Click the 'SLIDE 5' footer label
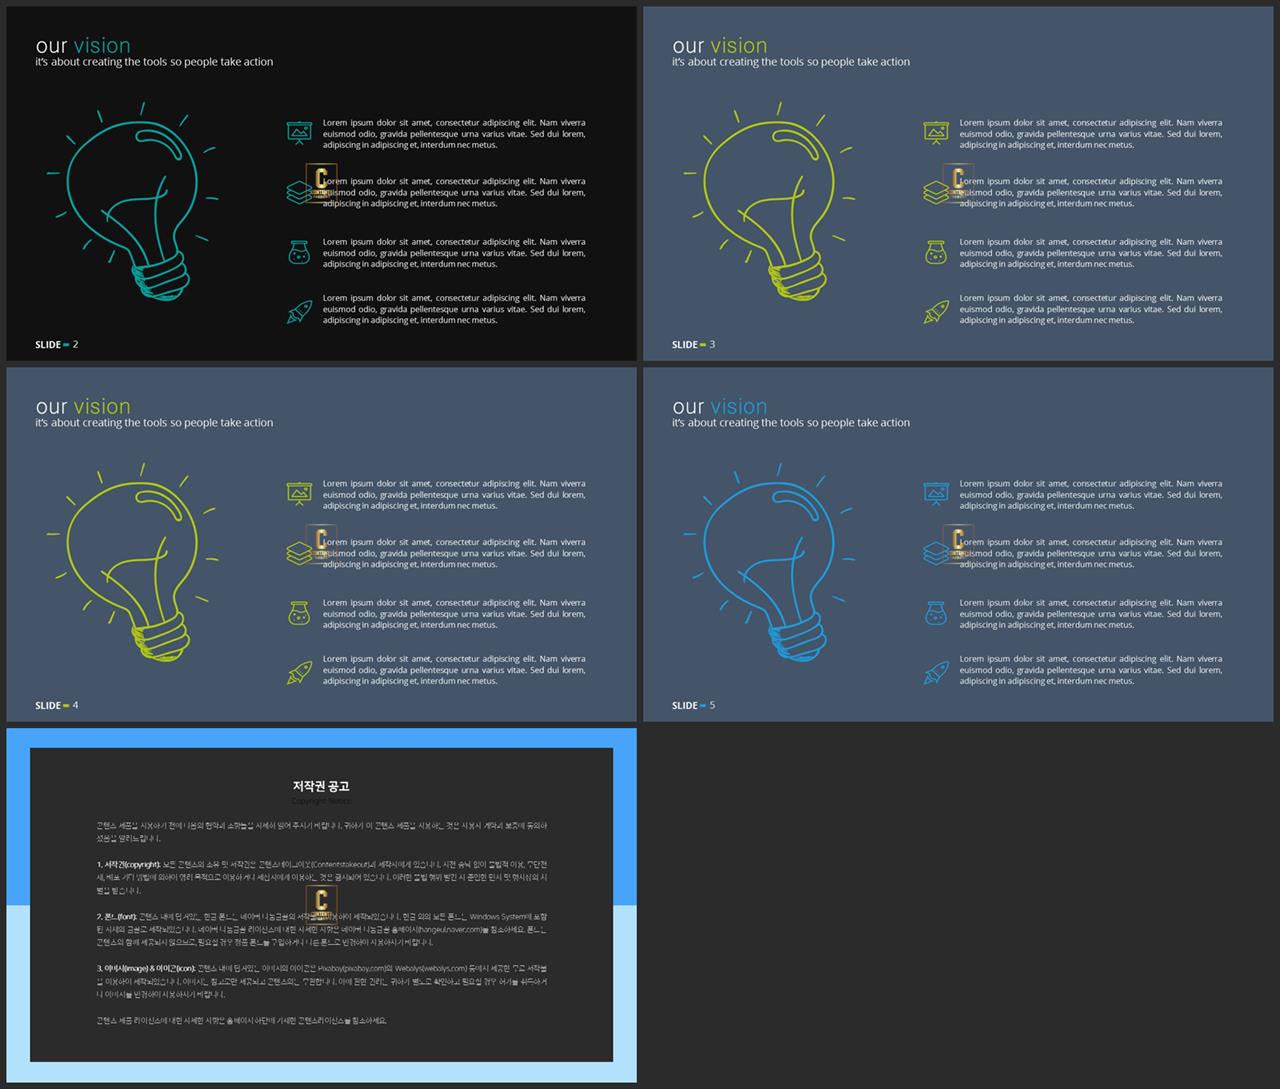Screen dimensions: 1280x1089 (x=694, y=706)
